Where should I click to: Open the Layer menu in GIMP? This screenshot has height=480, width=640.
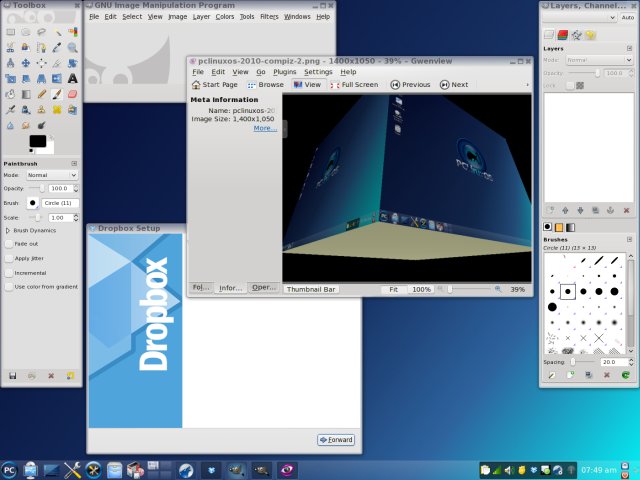201,17
